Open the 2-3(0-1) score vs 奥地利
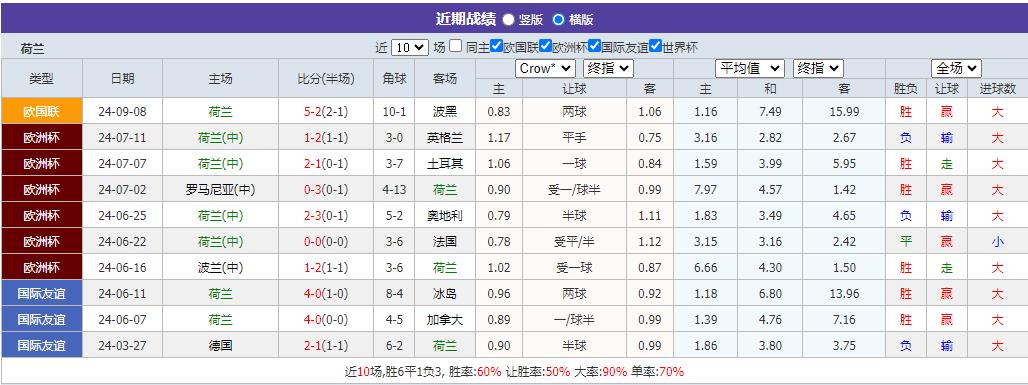This screenshot has width=1028, height=385. (x=326, y=216)
